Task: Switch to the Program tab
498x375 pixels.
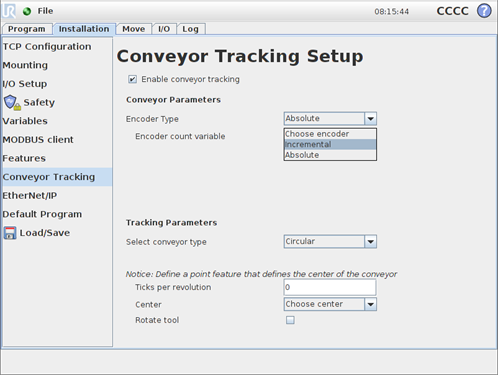Action: tap(27, 29)
